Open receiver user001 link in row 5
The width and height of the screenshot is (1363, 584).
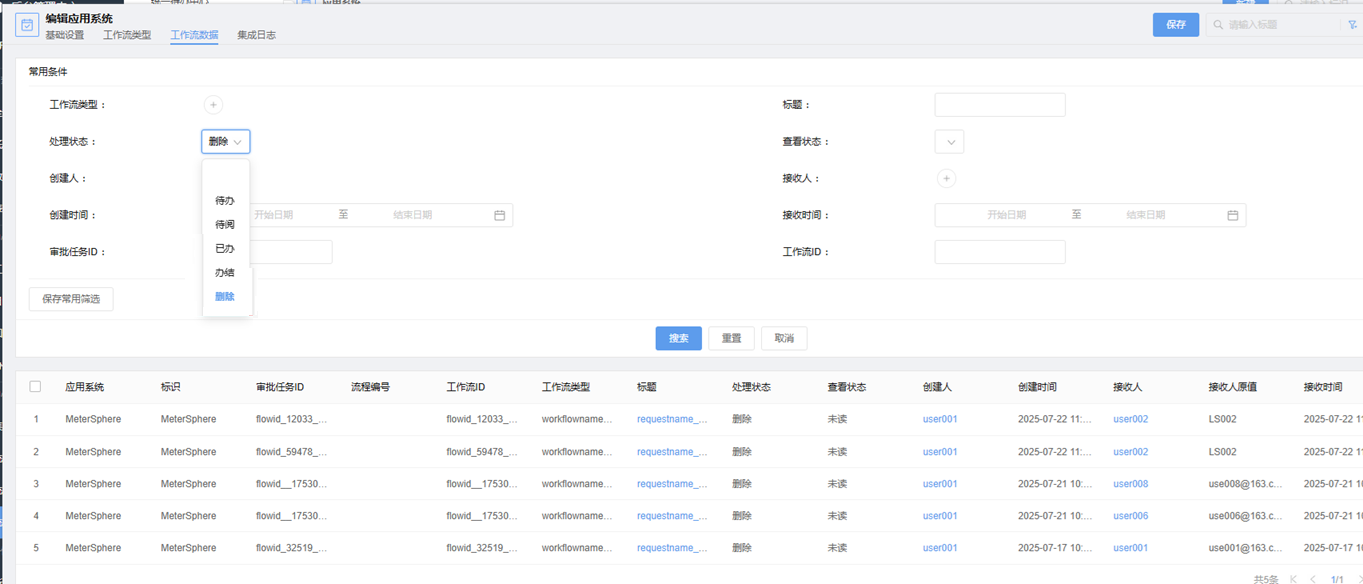(1131, 548)
